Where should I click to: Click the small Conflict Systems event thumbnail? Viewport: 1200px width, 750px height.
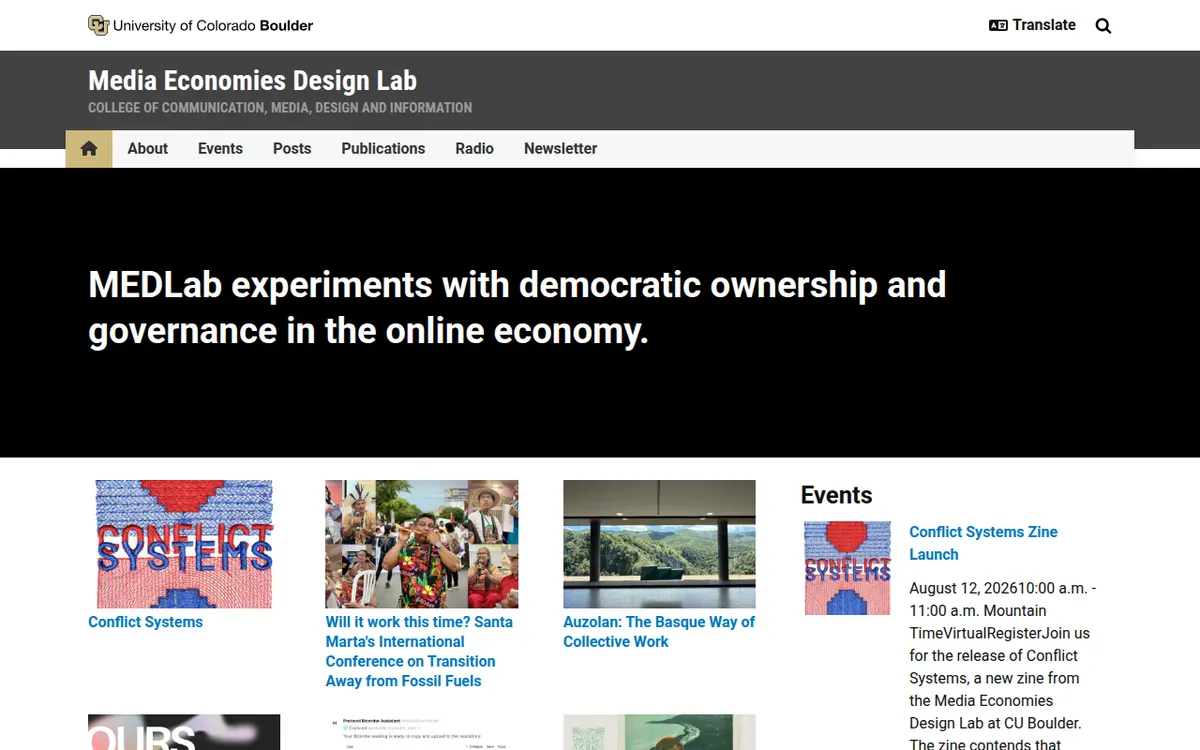(x=848, y=568)
